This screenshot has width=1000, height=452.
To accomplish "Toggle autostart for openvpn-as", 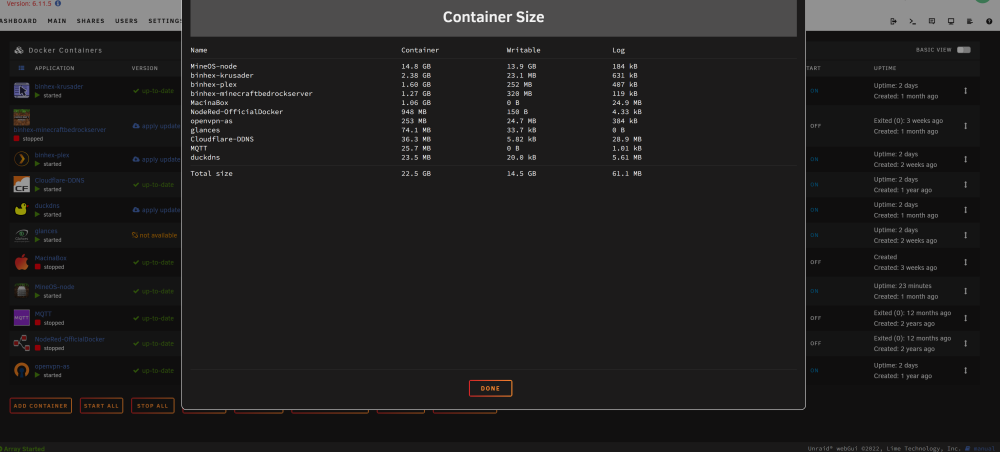I will coord(814,370).
